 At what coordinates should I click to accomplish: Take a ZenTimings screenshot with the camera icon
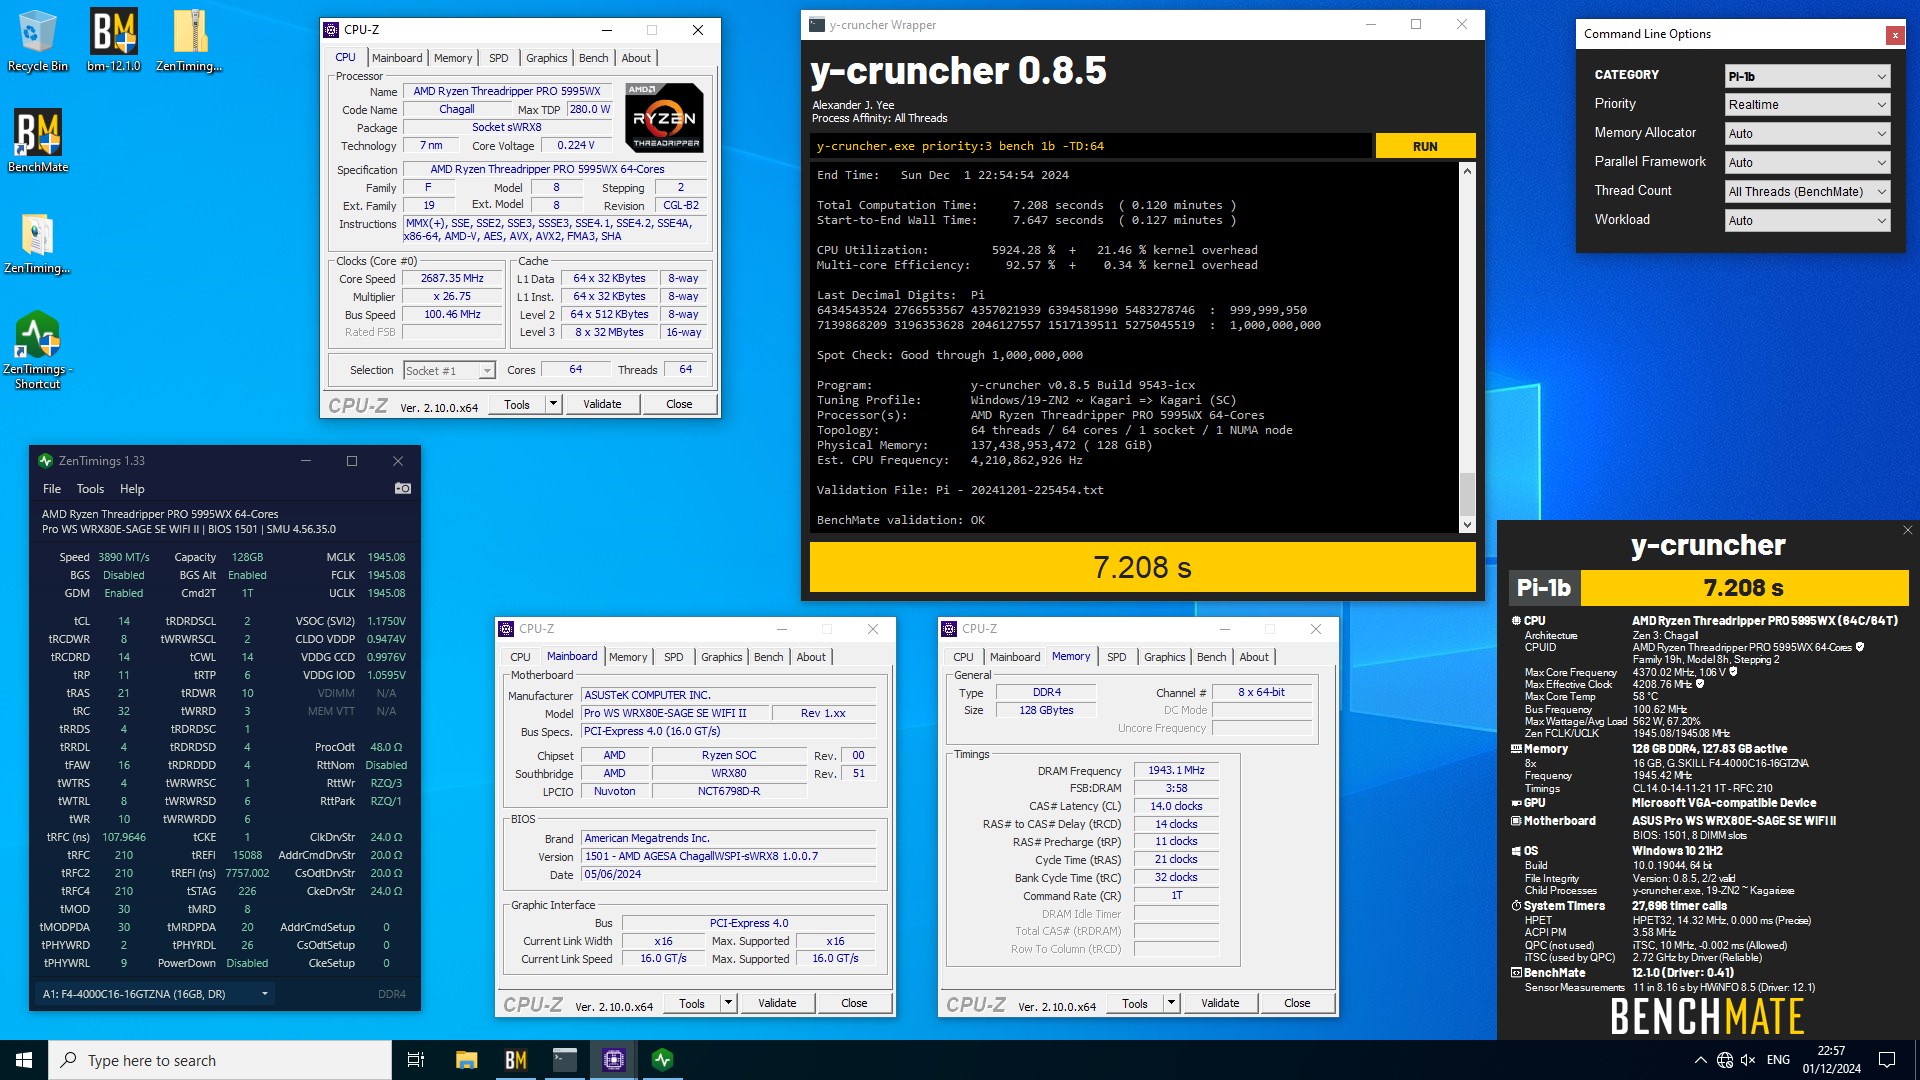[402, 488]
